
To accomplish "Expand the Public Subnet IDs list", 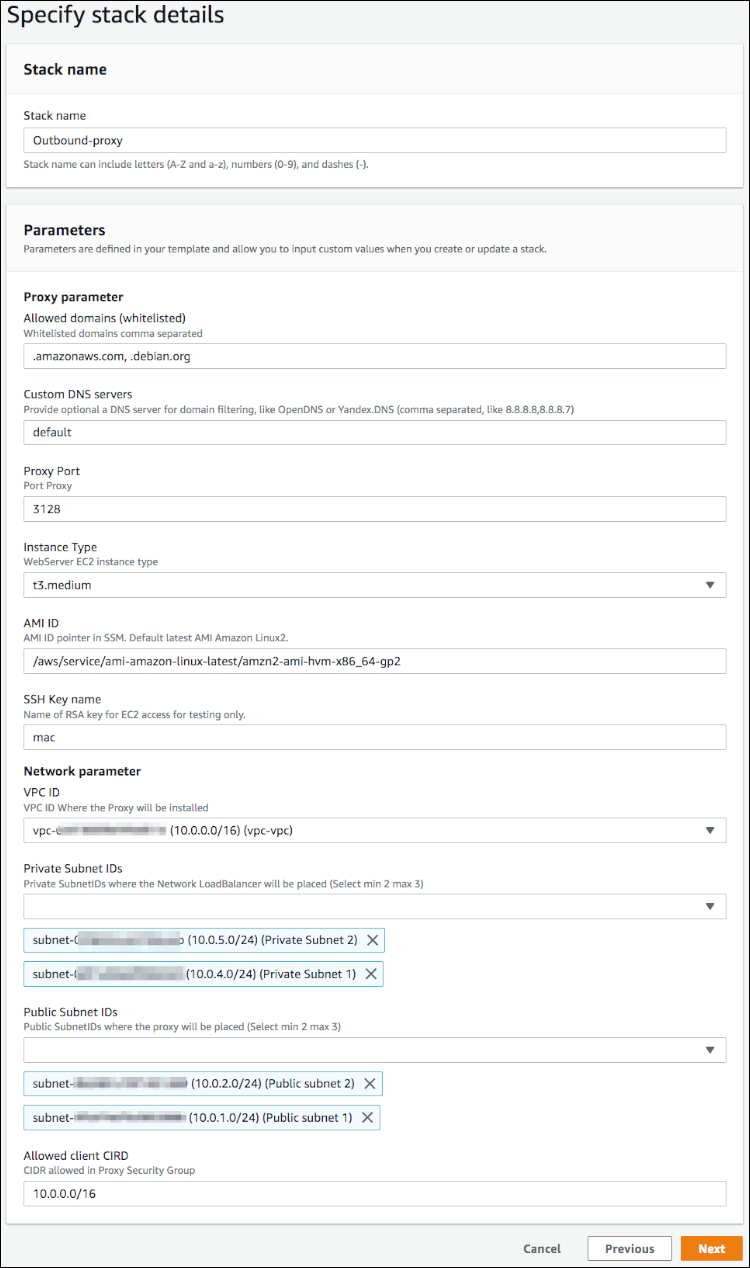I will [x=712, y=1050].
